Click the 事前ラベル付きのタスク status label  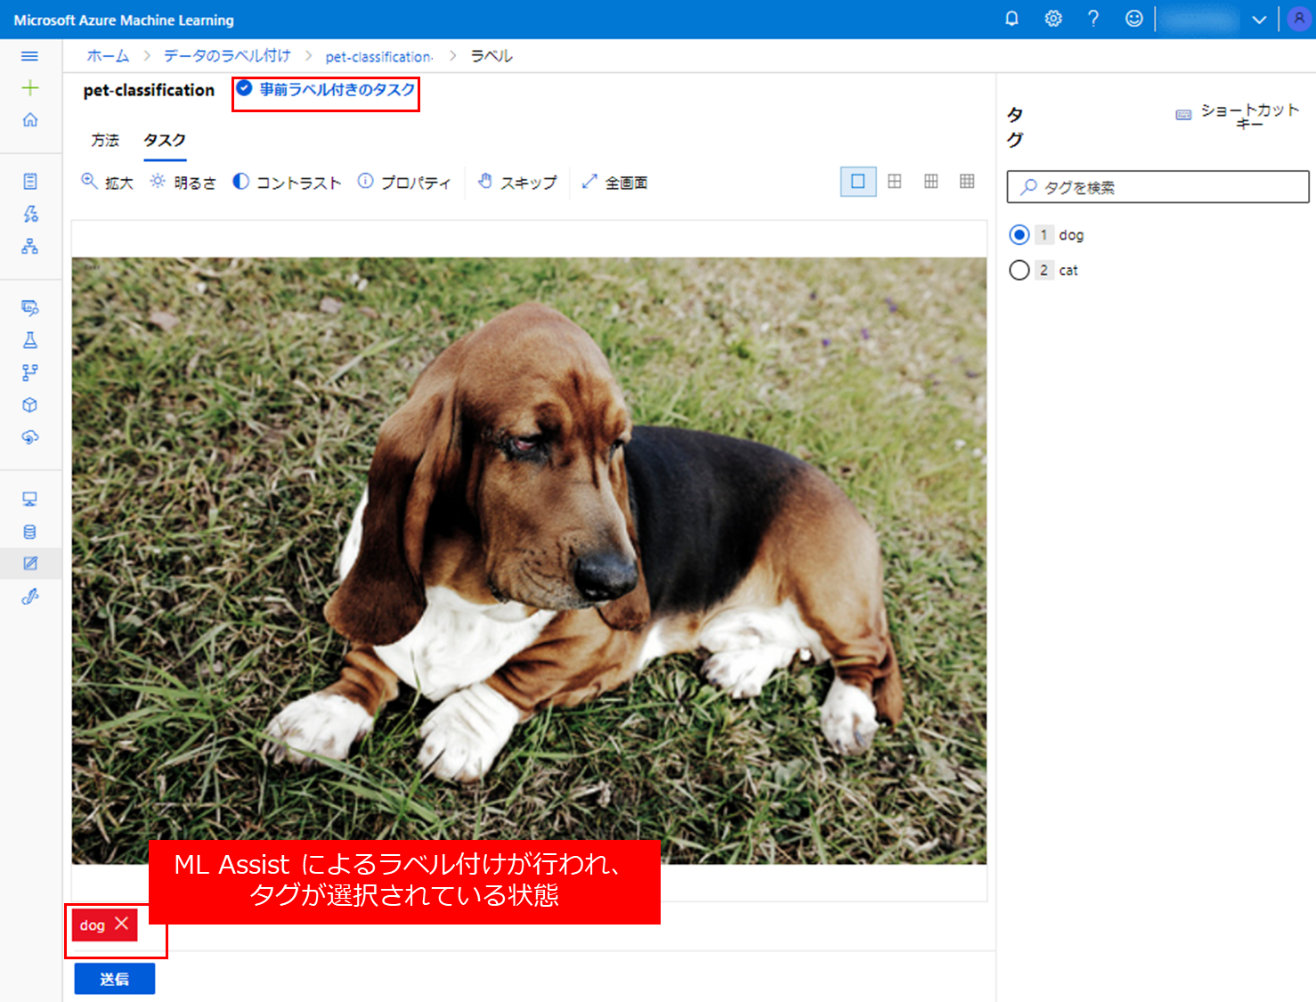327,90
